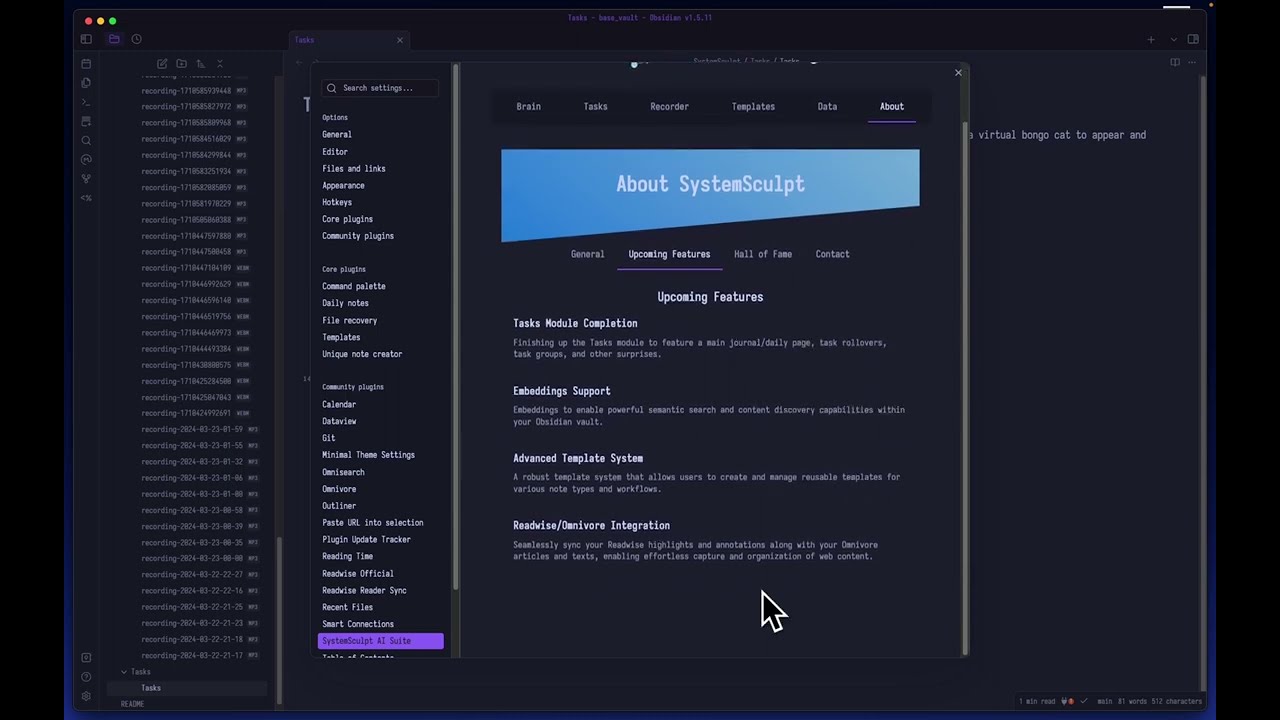The image size is (1280, 720).
Task: Switch to the Brain tab
Action: (528, 106)
